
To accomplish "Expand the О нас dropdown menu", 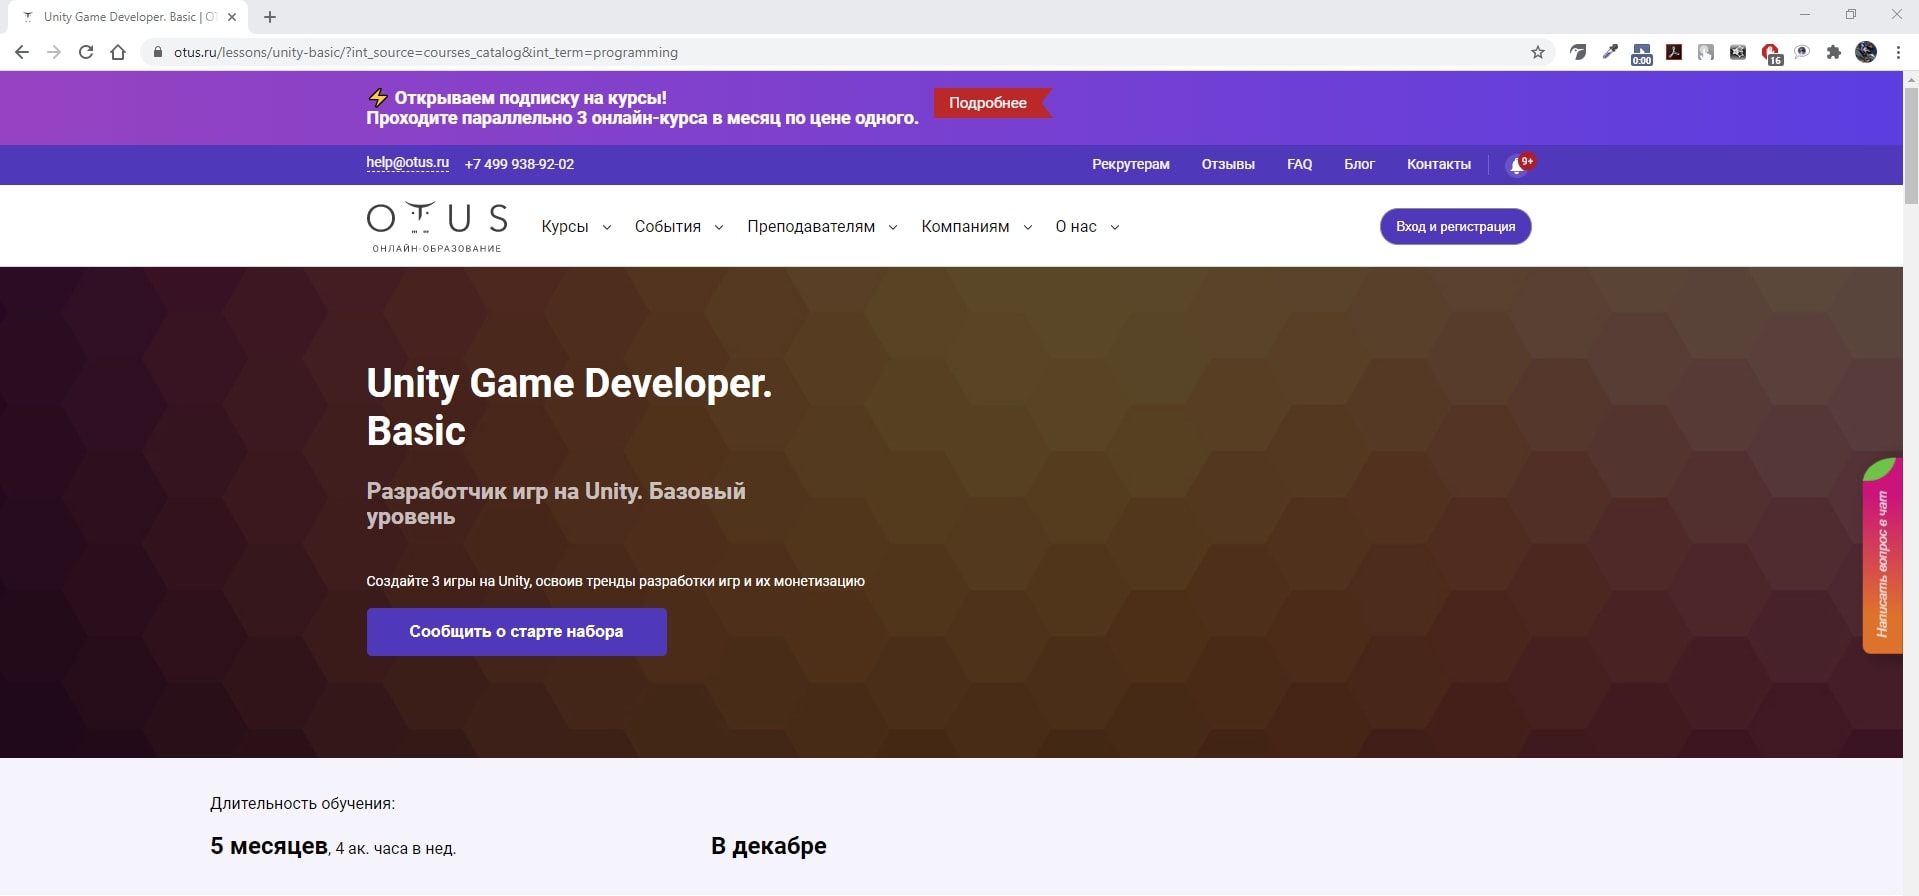I will 1087,227.
